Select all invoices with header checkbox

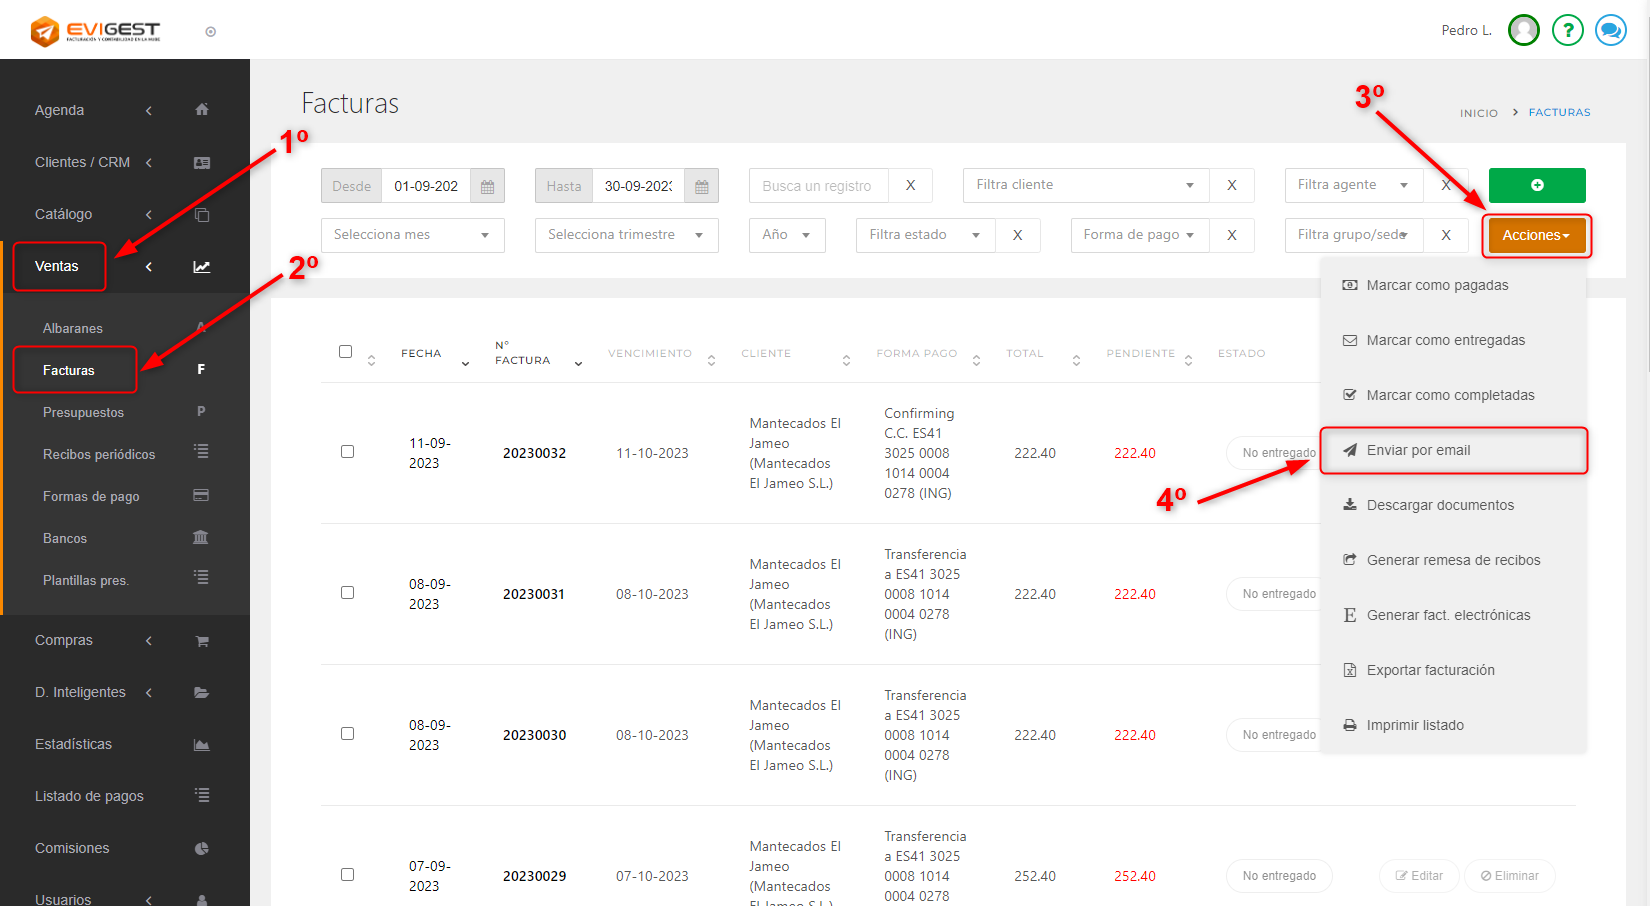point(346,352)
